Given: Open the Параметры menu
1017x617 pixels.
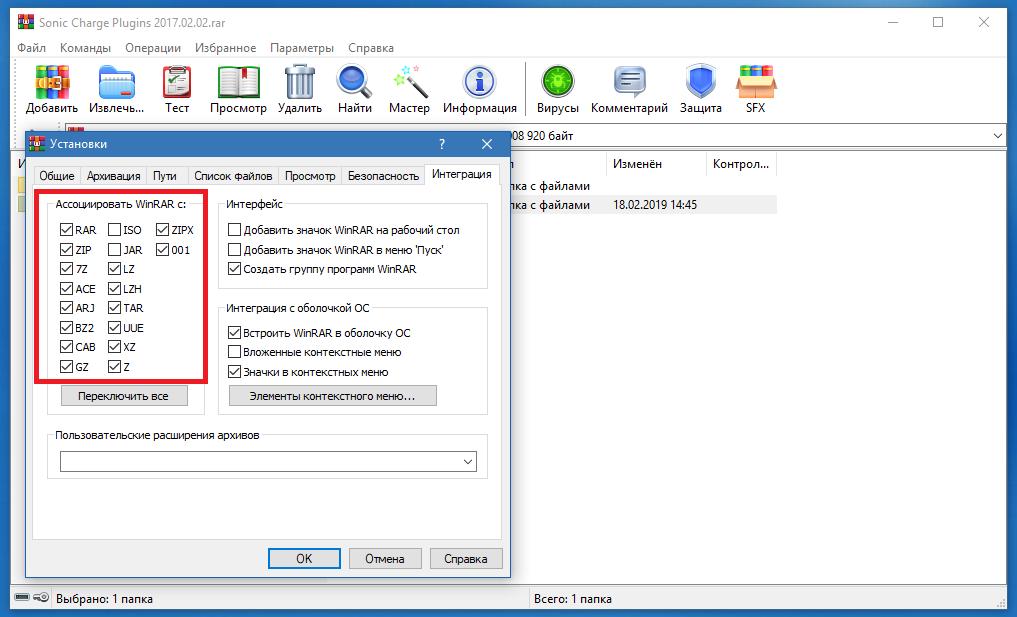Looking at the screenshot, I should [x=302, y=48].
